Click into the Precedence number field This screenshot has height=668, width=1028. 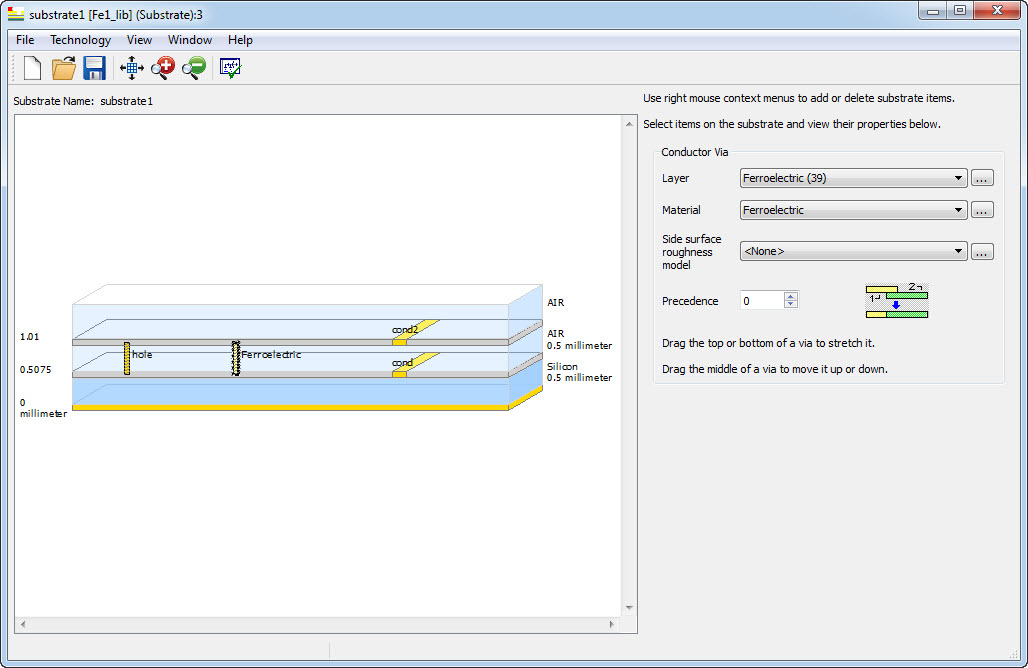761,300
